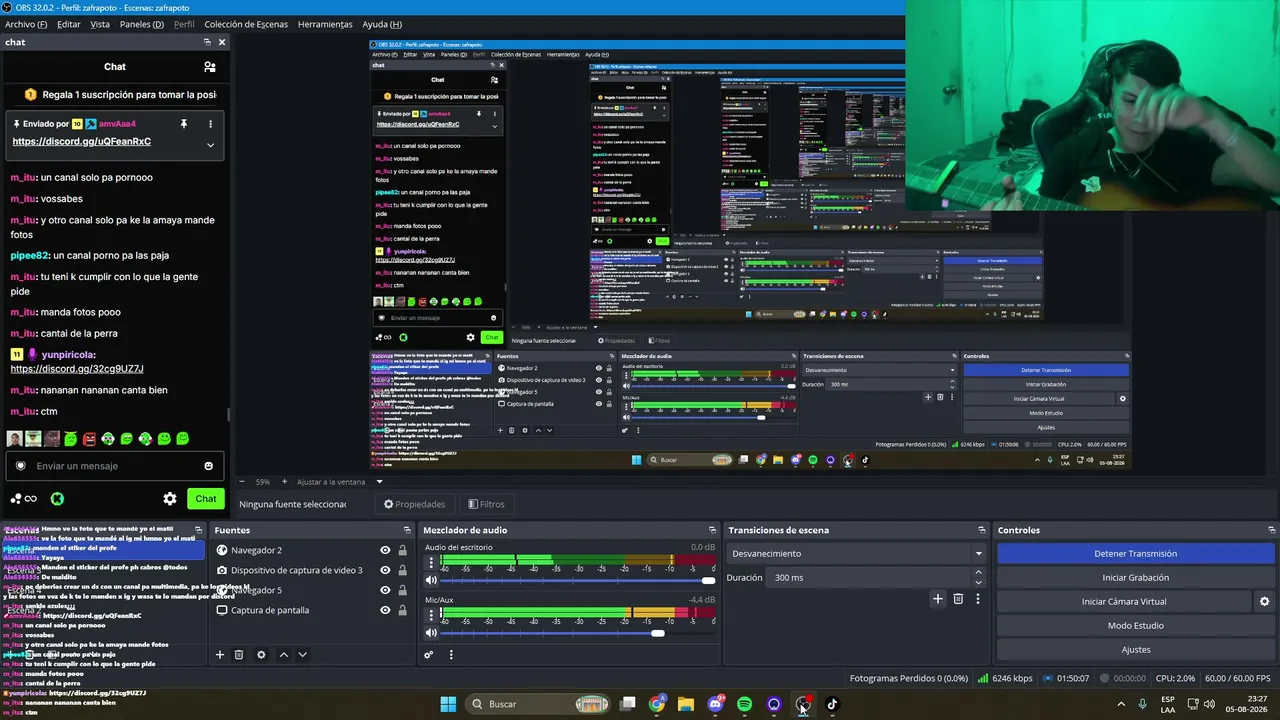The height and width of the screenshot is (720, 1280).
Task: Toggle lock on Captura de pantalla source
Action: click(402, 610)
